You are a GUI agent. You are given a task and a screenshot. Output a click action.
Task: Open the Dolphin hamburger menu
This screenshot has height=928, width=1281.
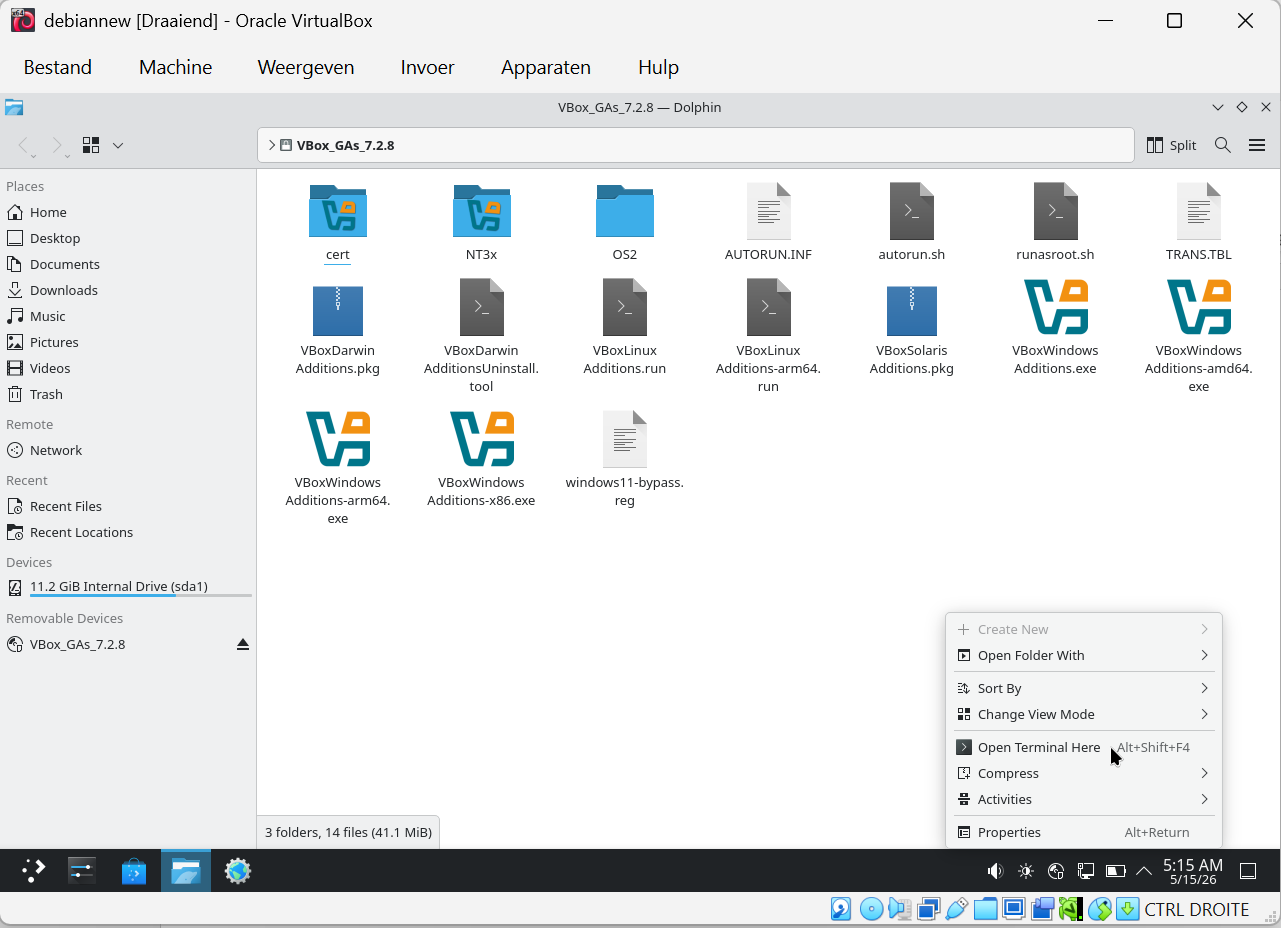coord(1257,145)
